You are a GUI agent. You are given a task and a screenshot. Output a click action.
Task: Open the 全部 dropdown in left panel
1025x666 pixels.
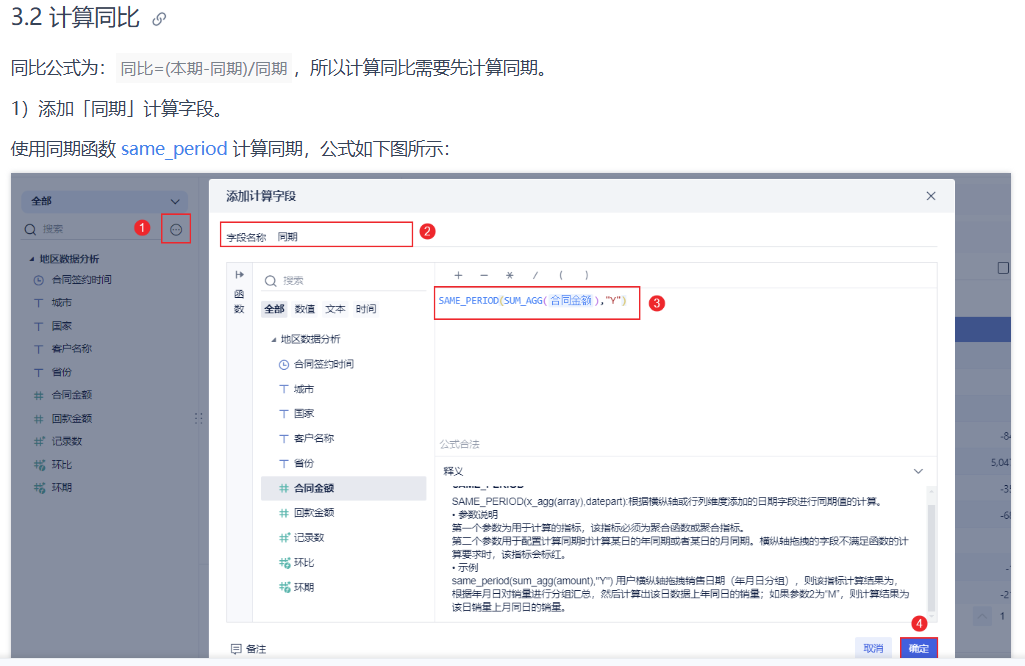[105, 201]
